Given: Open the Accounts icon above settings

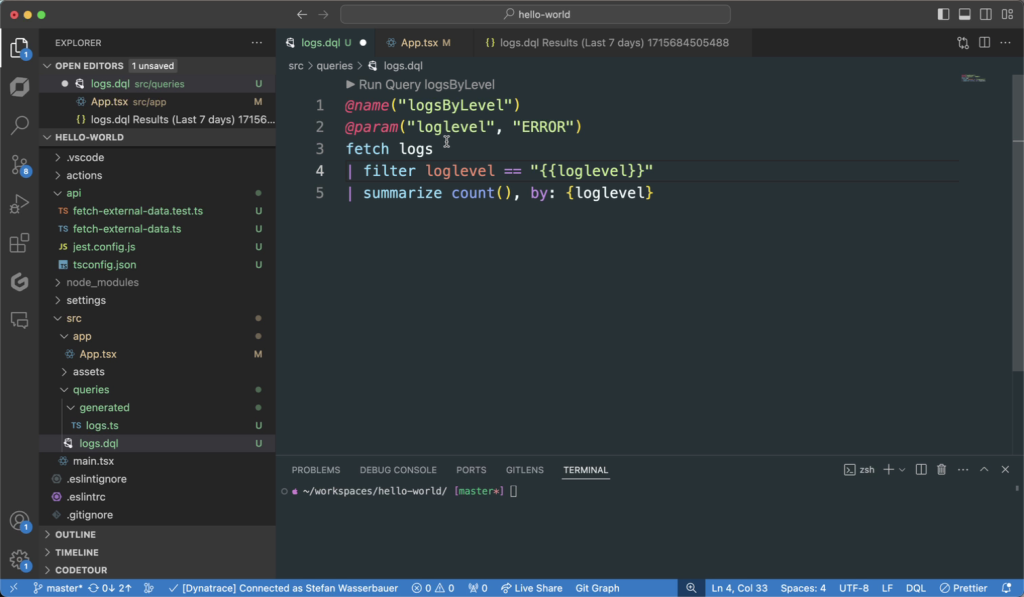Looking at the screenshot, I should [x=20, y=520].
